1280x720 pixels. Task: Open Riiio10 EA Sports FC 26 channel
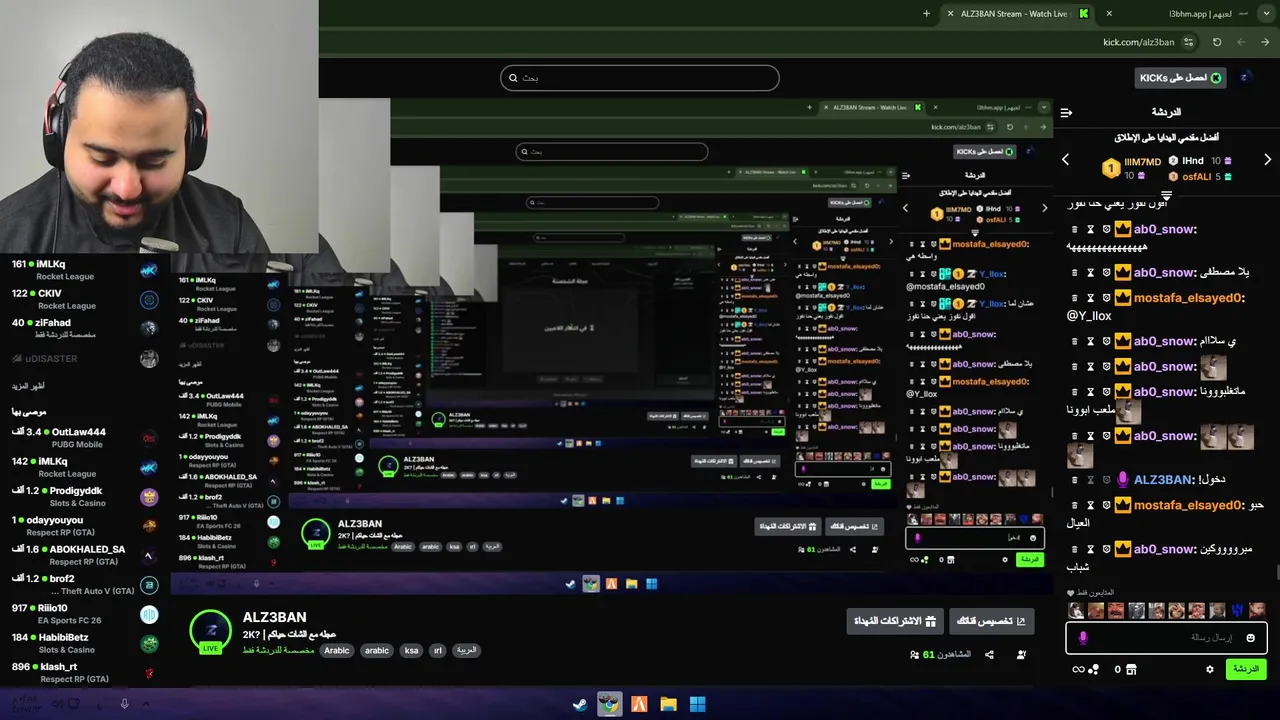click(85, 614)
